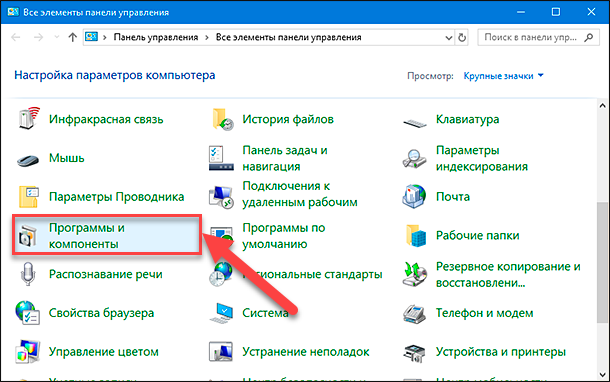Open Taskbar and navigation icon
This screenshot has width=610, height=382.
coord(221,158)
